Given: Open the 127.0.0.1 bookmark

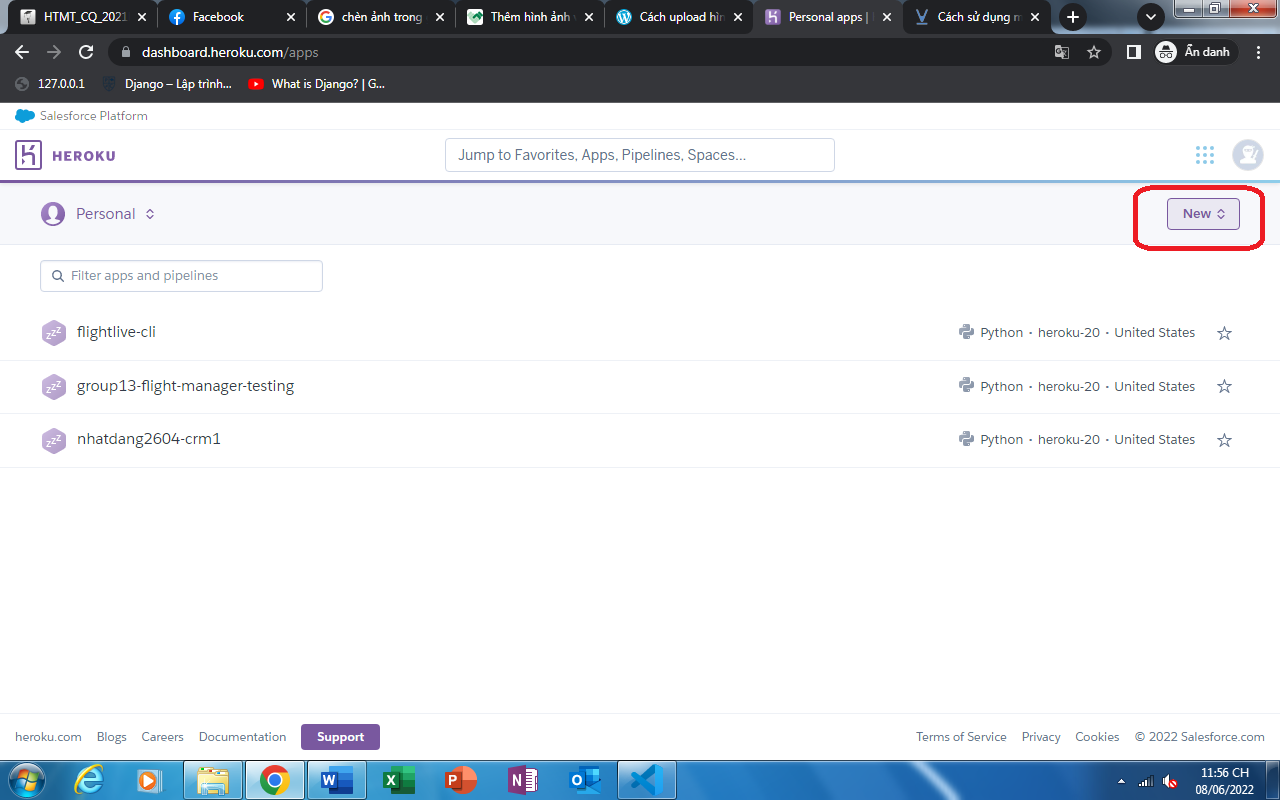Looking at the screenshot, I should [x=50, y=84].
